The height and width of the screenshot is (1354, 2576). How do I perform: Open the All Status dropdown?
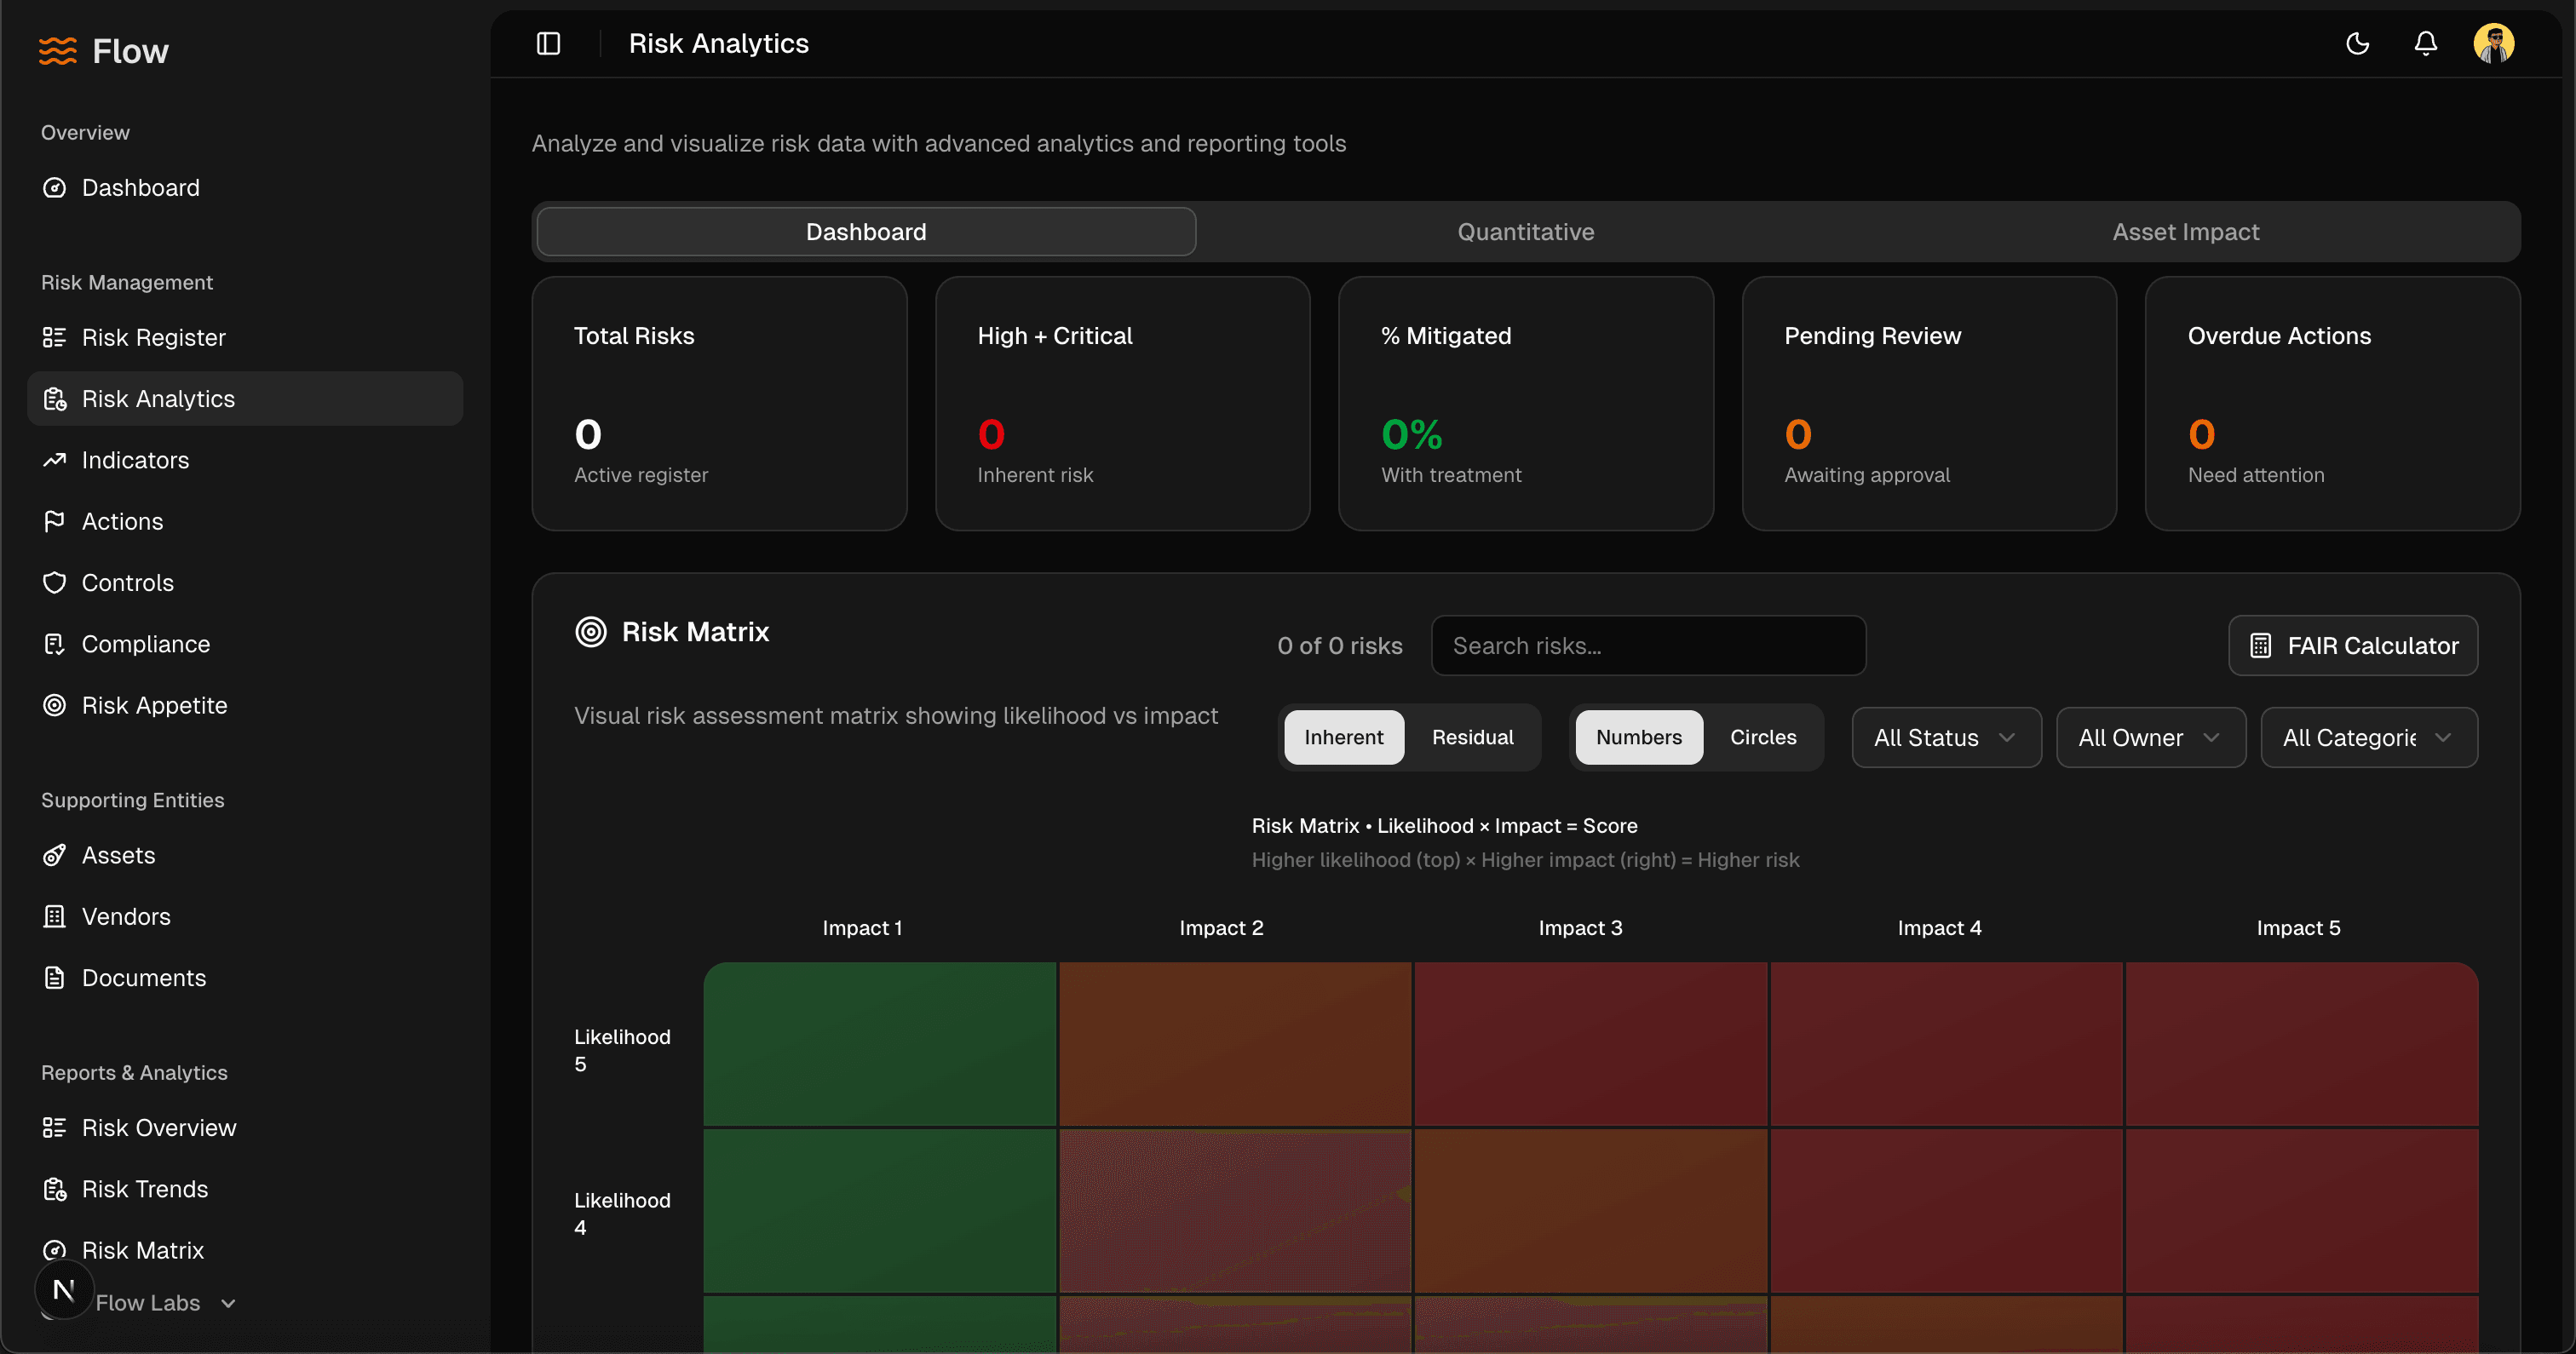click(1944, 737)
